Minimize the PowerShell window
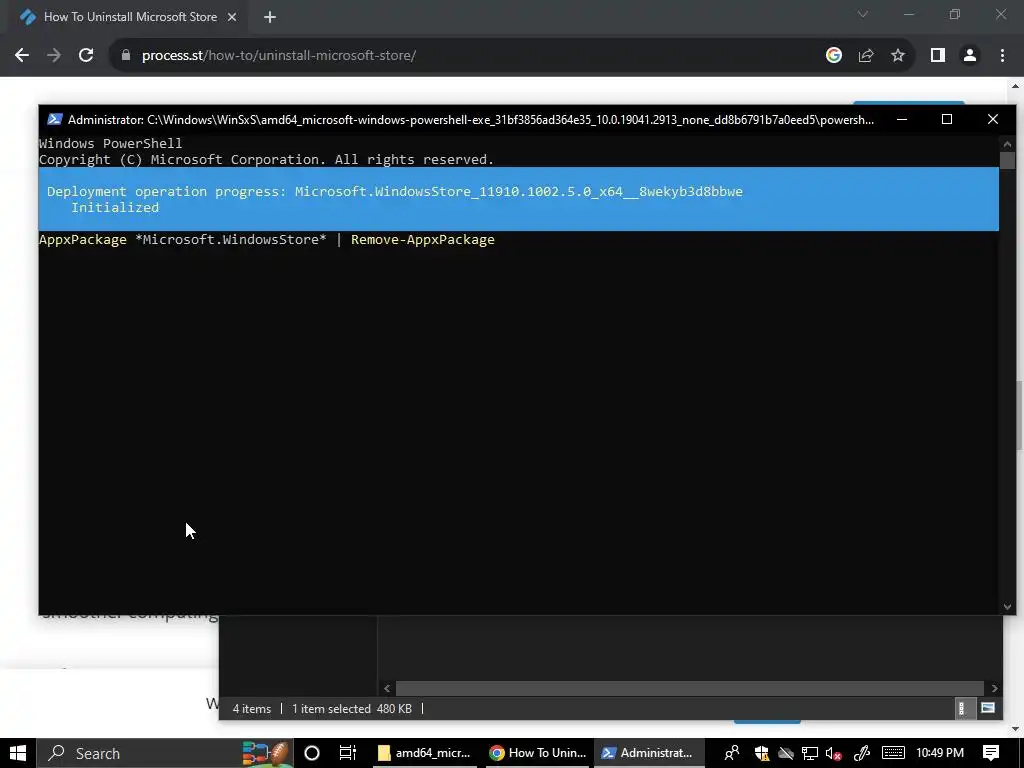The width and height of the screenshot is (1024, 768). [x=902, y=120]
